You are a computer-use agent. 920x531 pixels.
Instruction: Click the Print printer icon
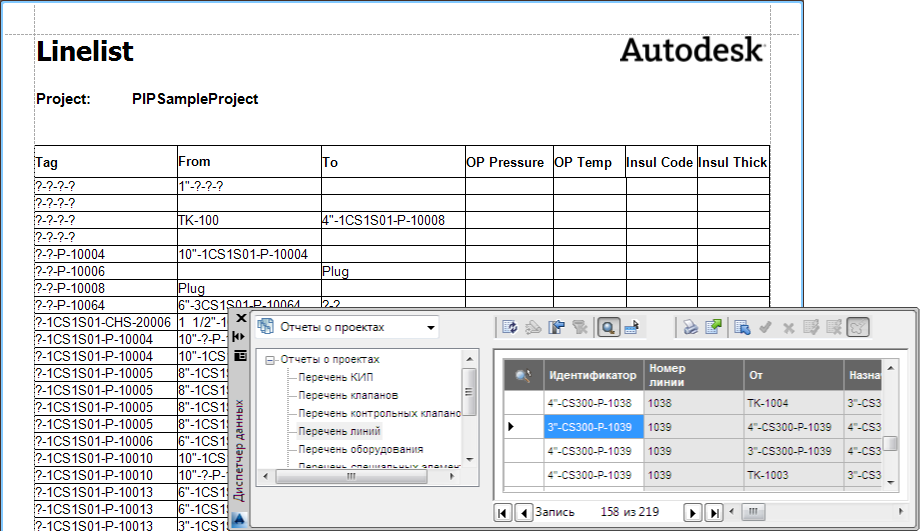(691, 327)
